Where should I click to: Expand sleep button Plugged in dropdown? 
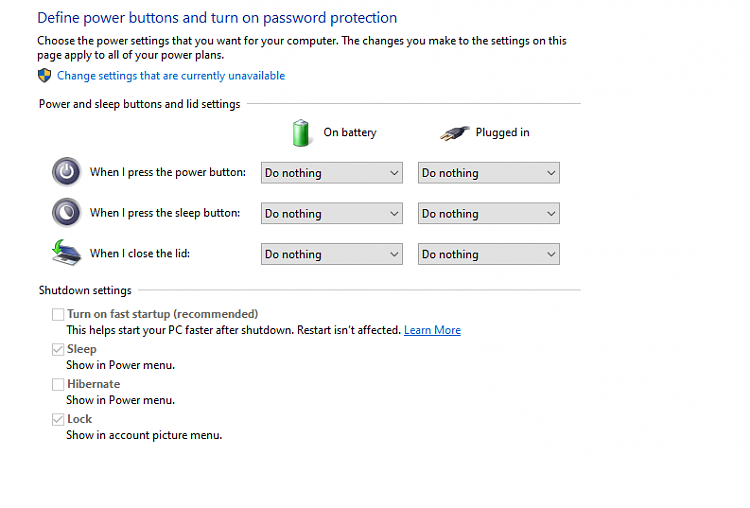pos(488,213)
